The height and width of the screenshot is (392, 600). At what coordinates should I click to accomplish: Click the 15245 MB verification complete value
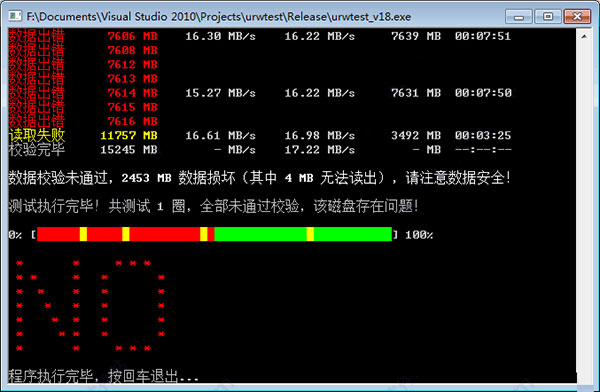point(129,150)
